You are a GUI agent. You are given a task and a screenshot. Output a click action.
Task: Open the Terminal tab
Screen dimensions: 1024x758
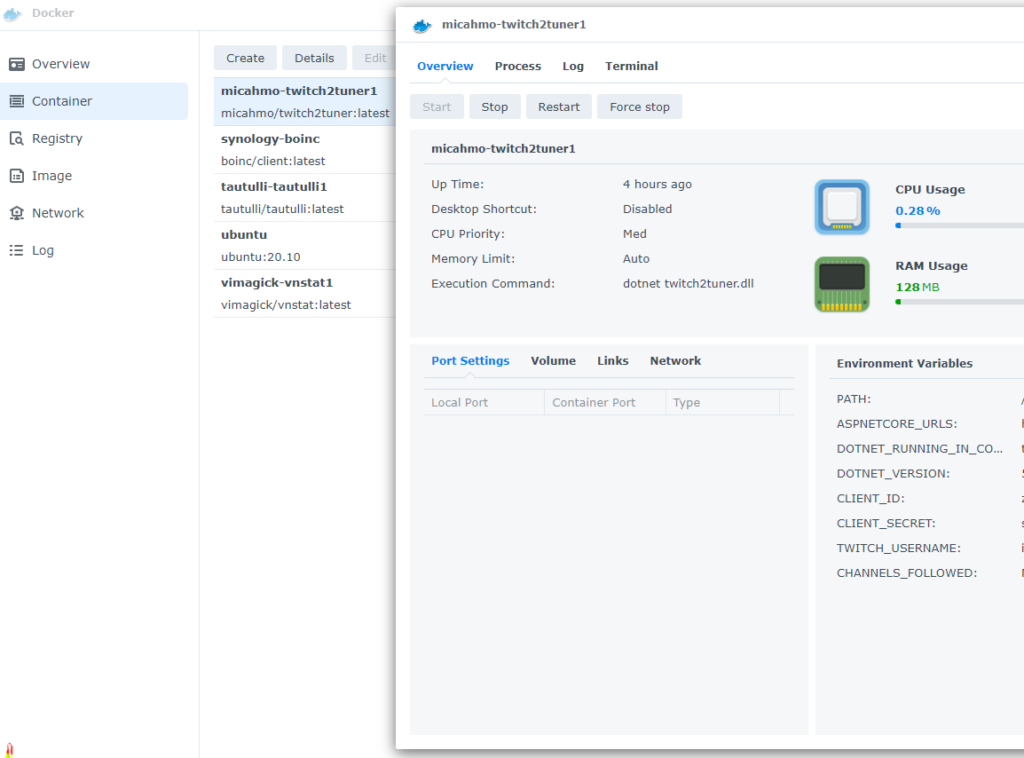(632, 66)
